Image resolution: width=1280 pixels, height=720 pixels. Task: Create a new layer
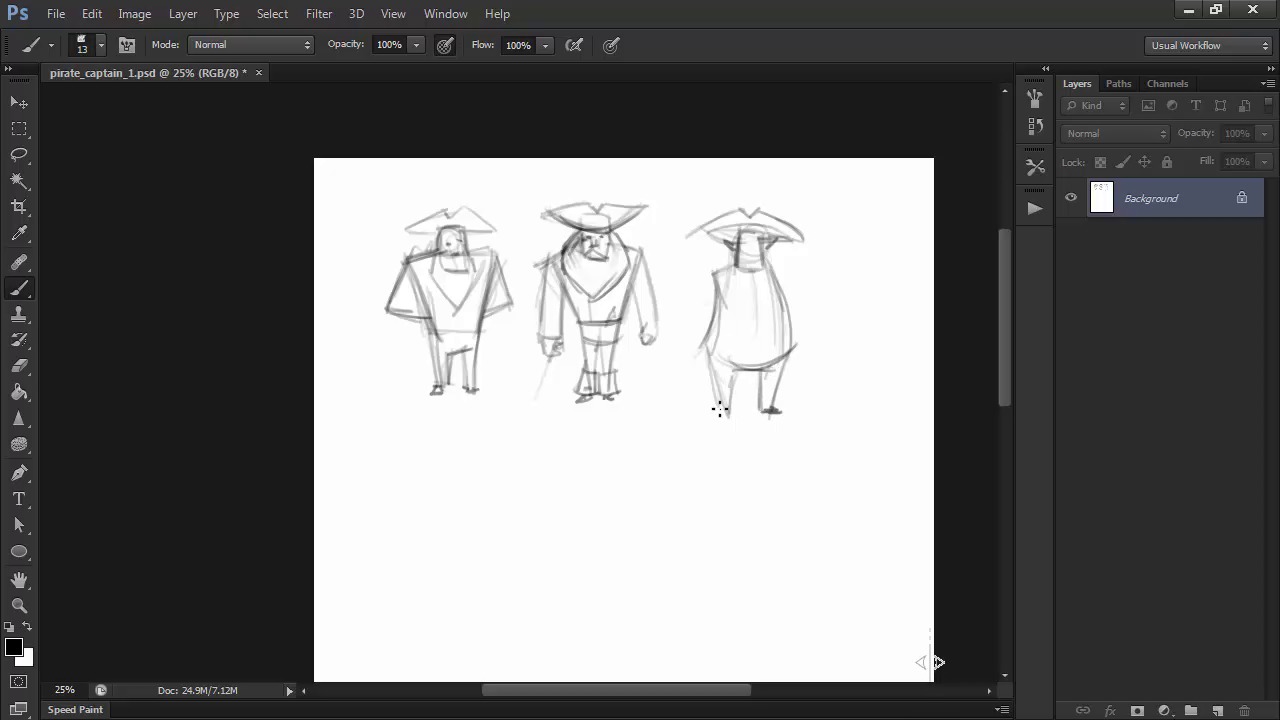(1217, 711)
